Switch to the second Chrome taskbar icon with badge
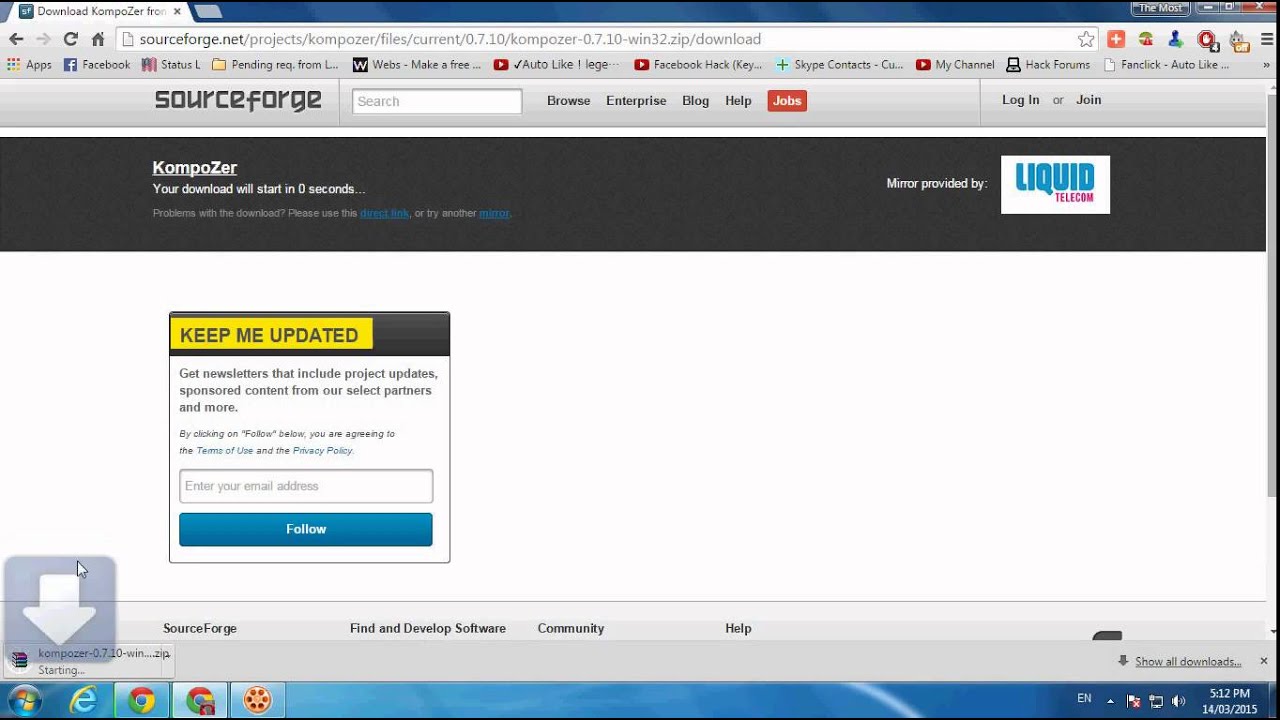The width and height of the screenshot is (1280, 720). pyautogui.click(x=199, y=700)
